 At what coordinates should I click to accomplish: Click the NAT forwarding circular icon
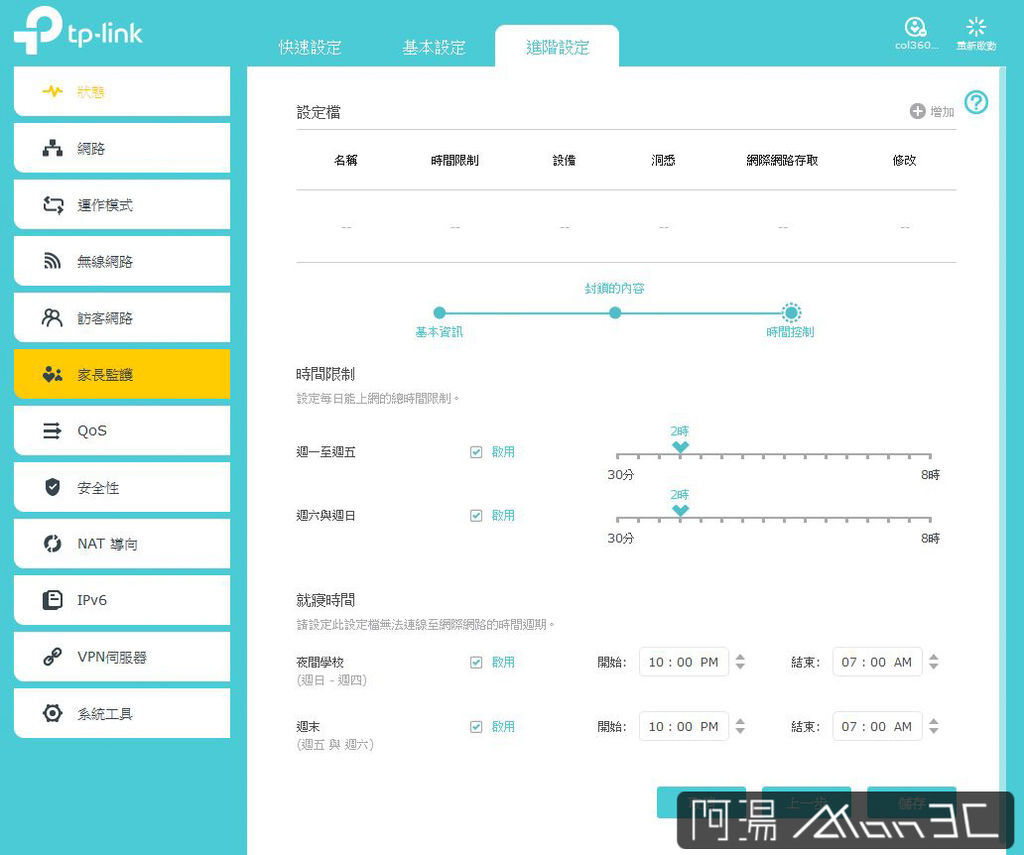(x=52, y=543)
